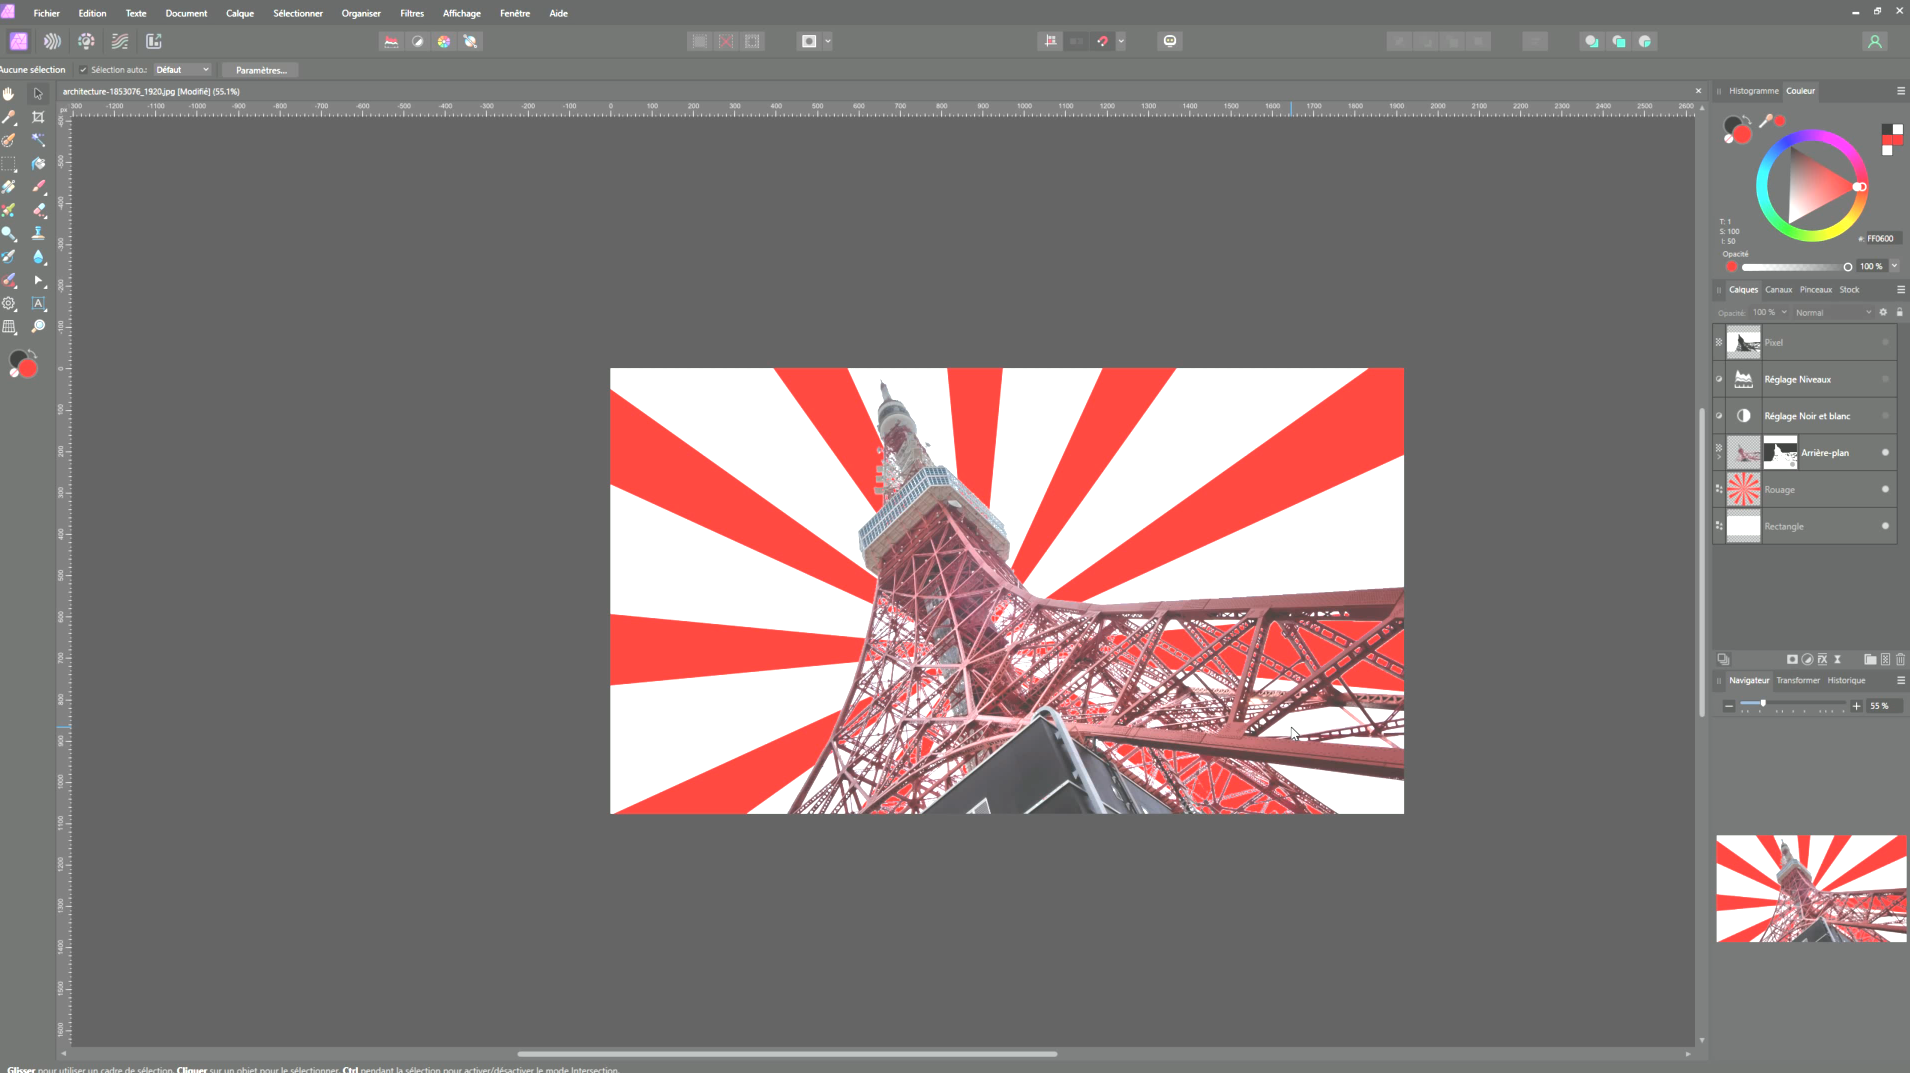This screenshot has width=1910, height=1073.
Task: Open the Normal blend mode dropdown
Action: (x=1832, y=313)
